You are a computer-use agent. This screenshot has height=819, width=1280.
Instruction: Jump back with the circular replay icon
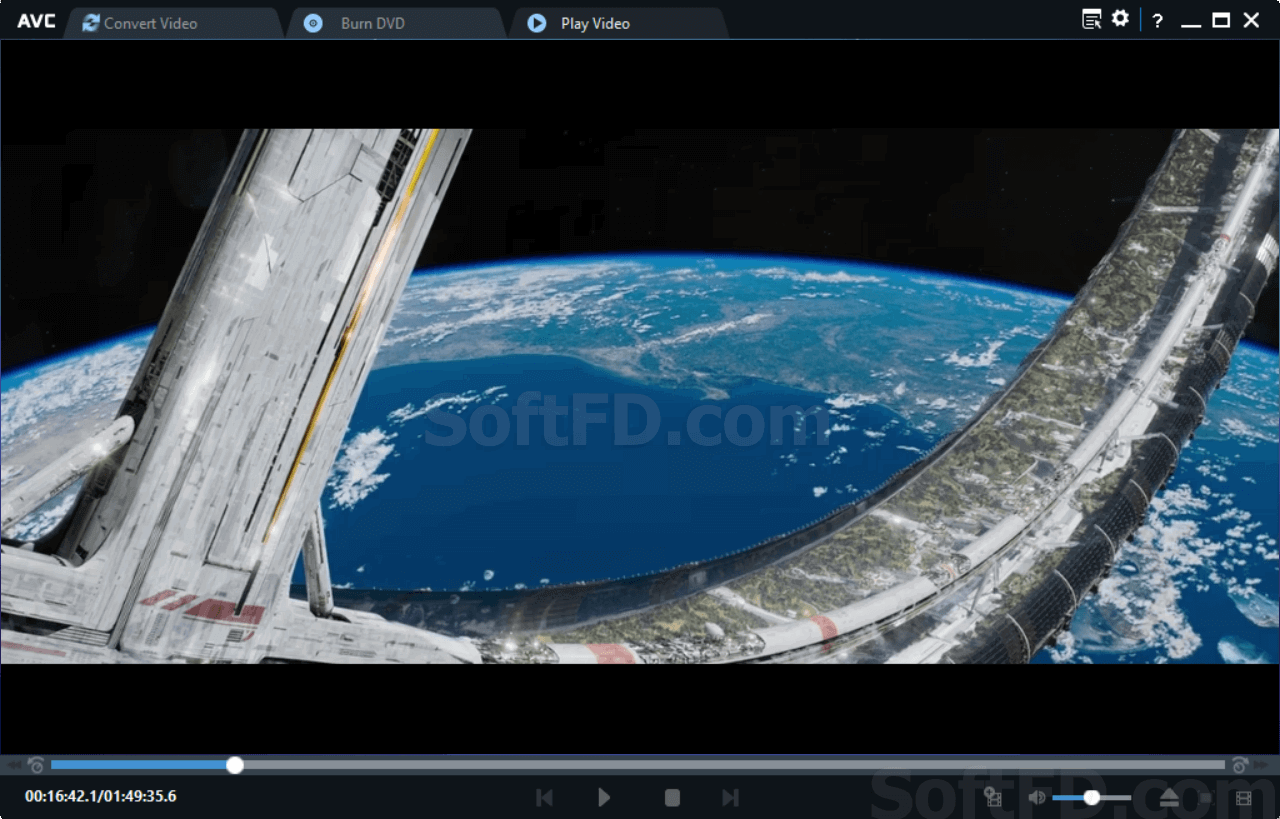(x=36, y=765)
